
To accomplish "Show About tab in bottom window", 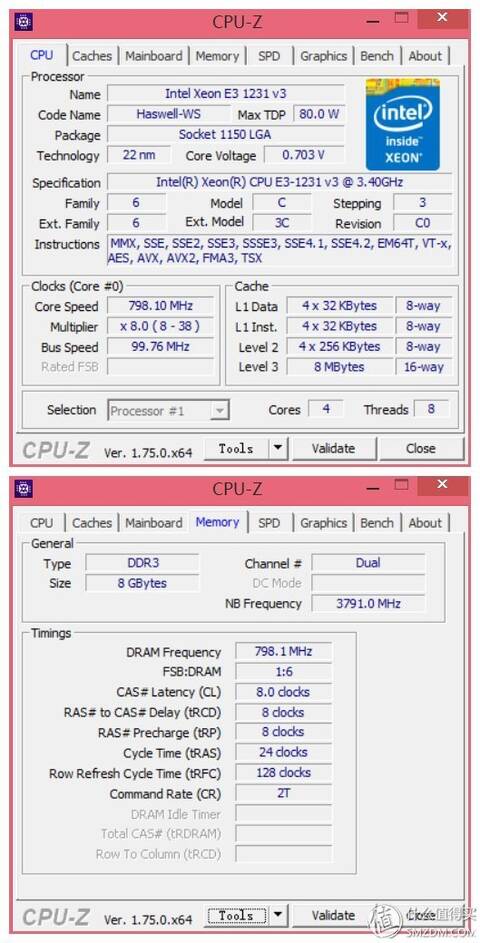I will click(425, 523).
